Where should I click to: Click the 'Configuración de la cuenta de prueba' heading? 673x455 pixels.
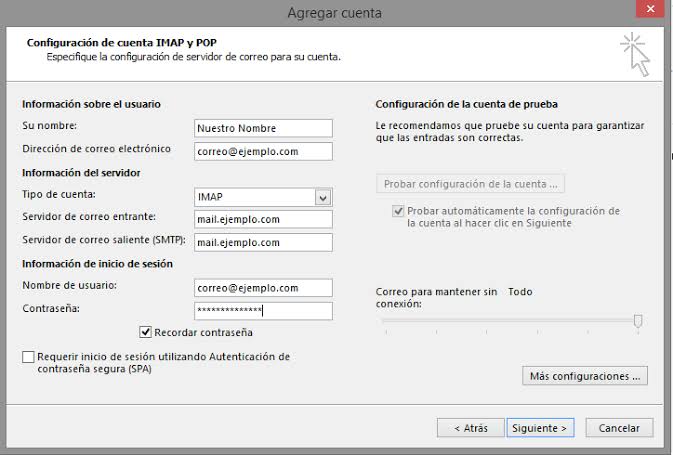pos(467,104)
